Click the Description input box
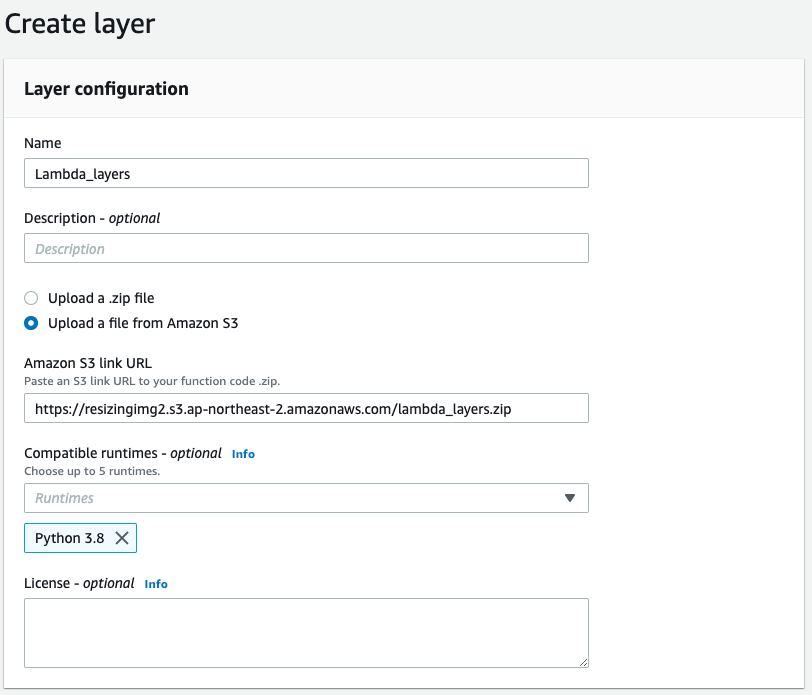Screen dimensions: 812x695 point(300,248)
